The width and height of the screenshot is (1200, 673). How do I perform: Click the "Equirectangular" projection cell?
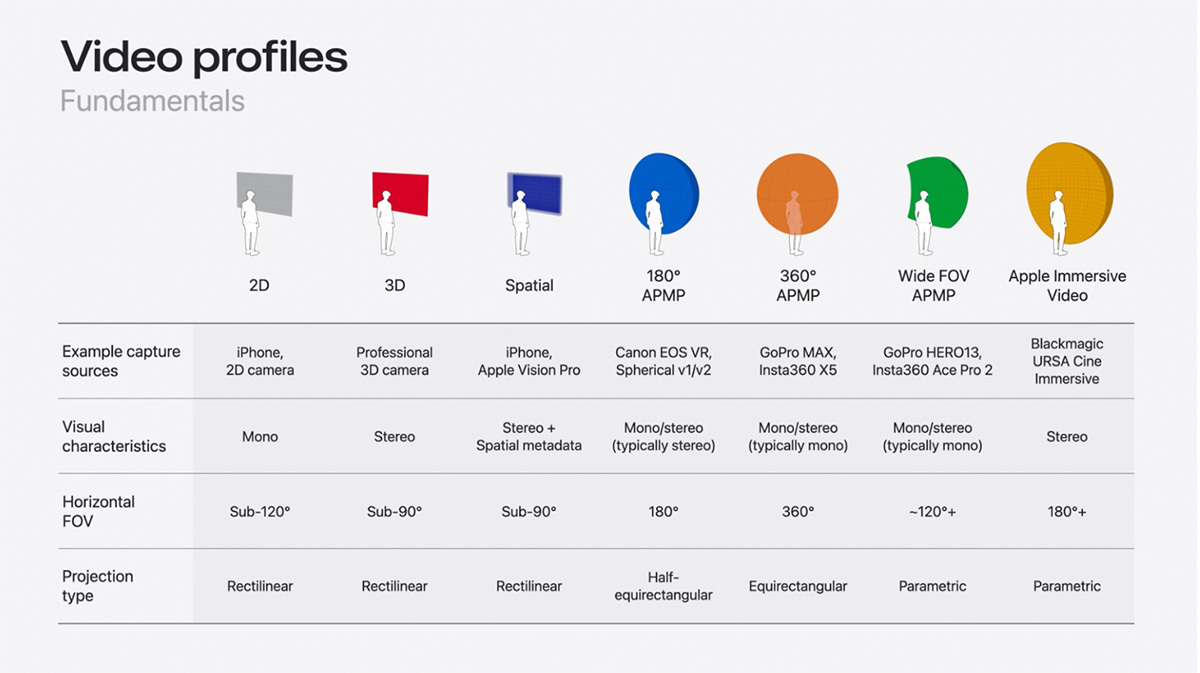point(797,586)
